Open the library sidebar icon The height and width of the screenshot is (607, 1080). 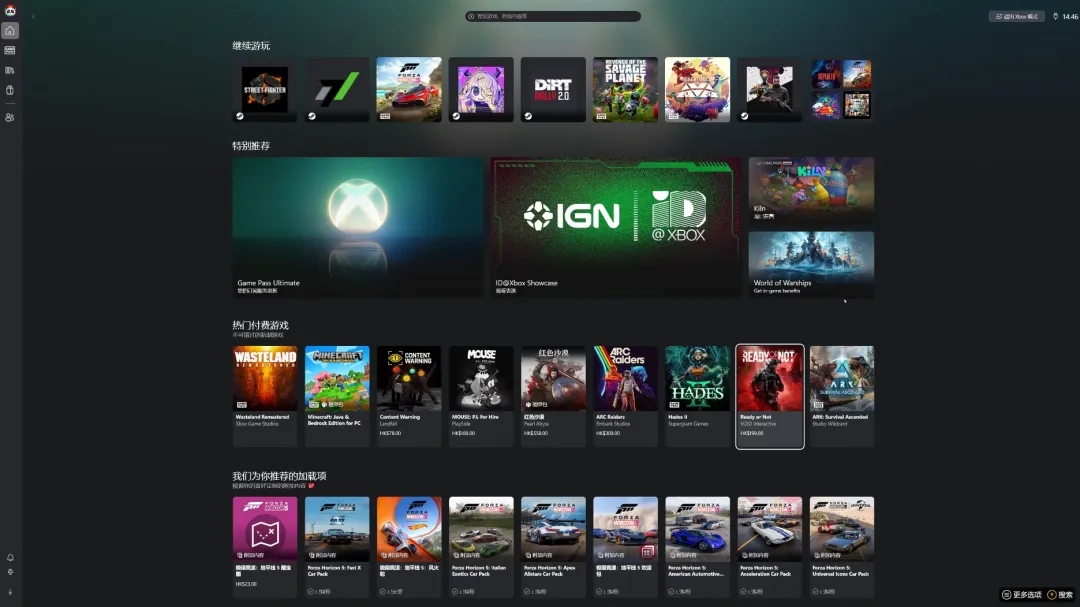[x=10, y=70]
